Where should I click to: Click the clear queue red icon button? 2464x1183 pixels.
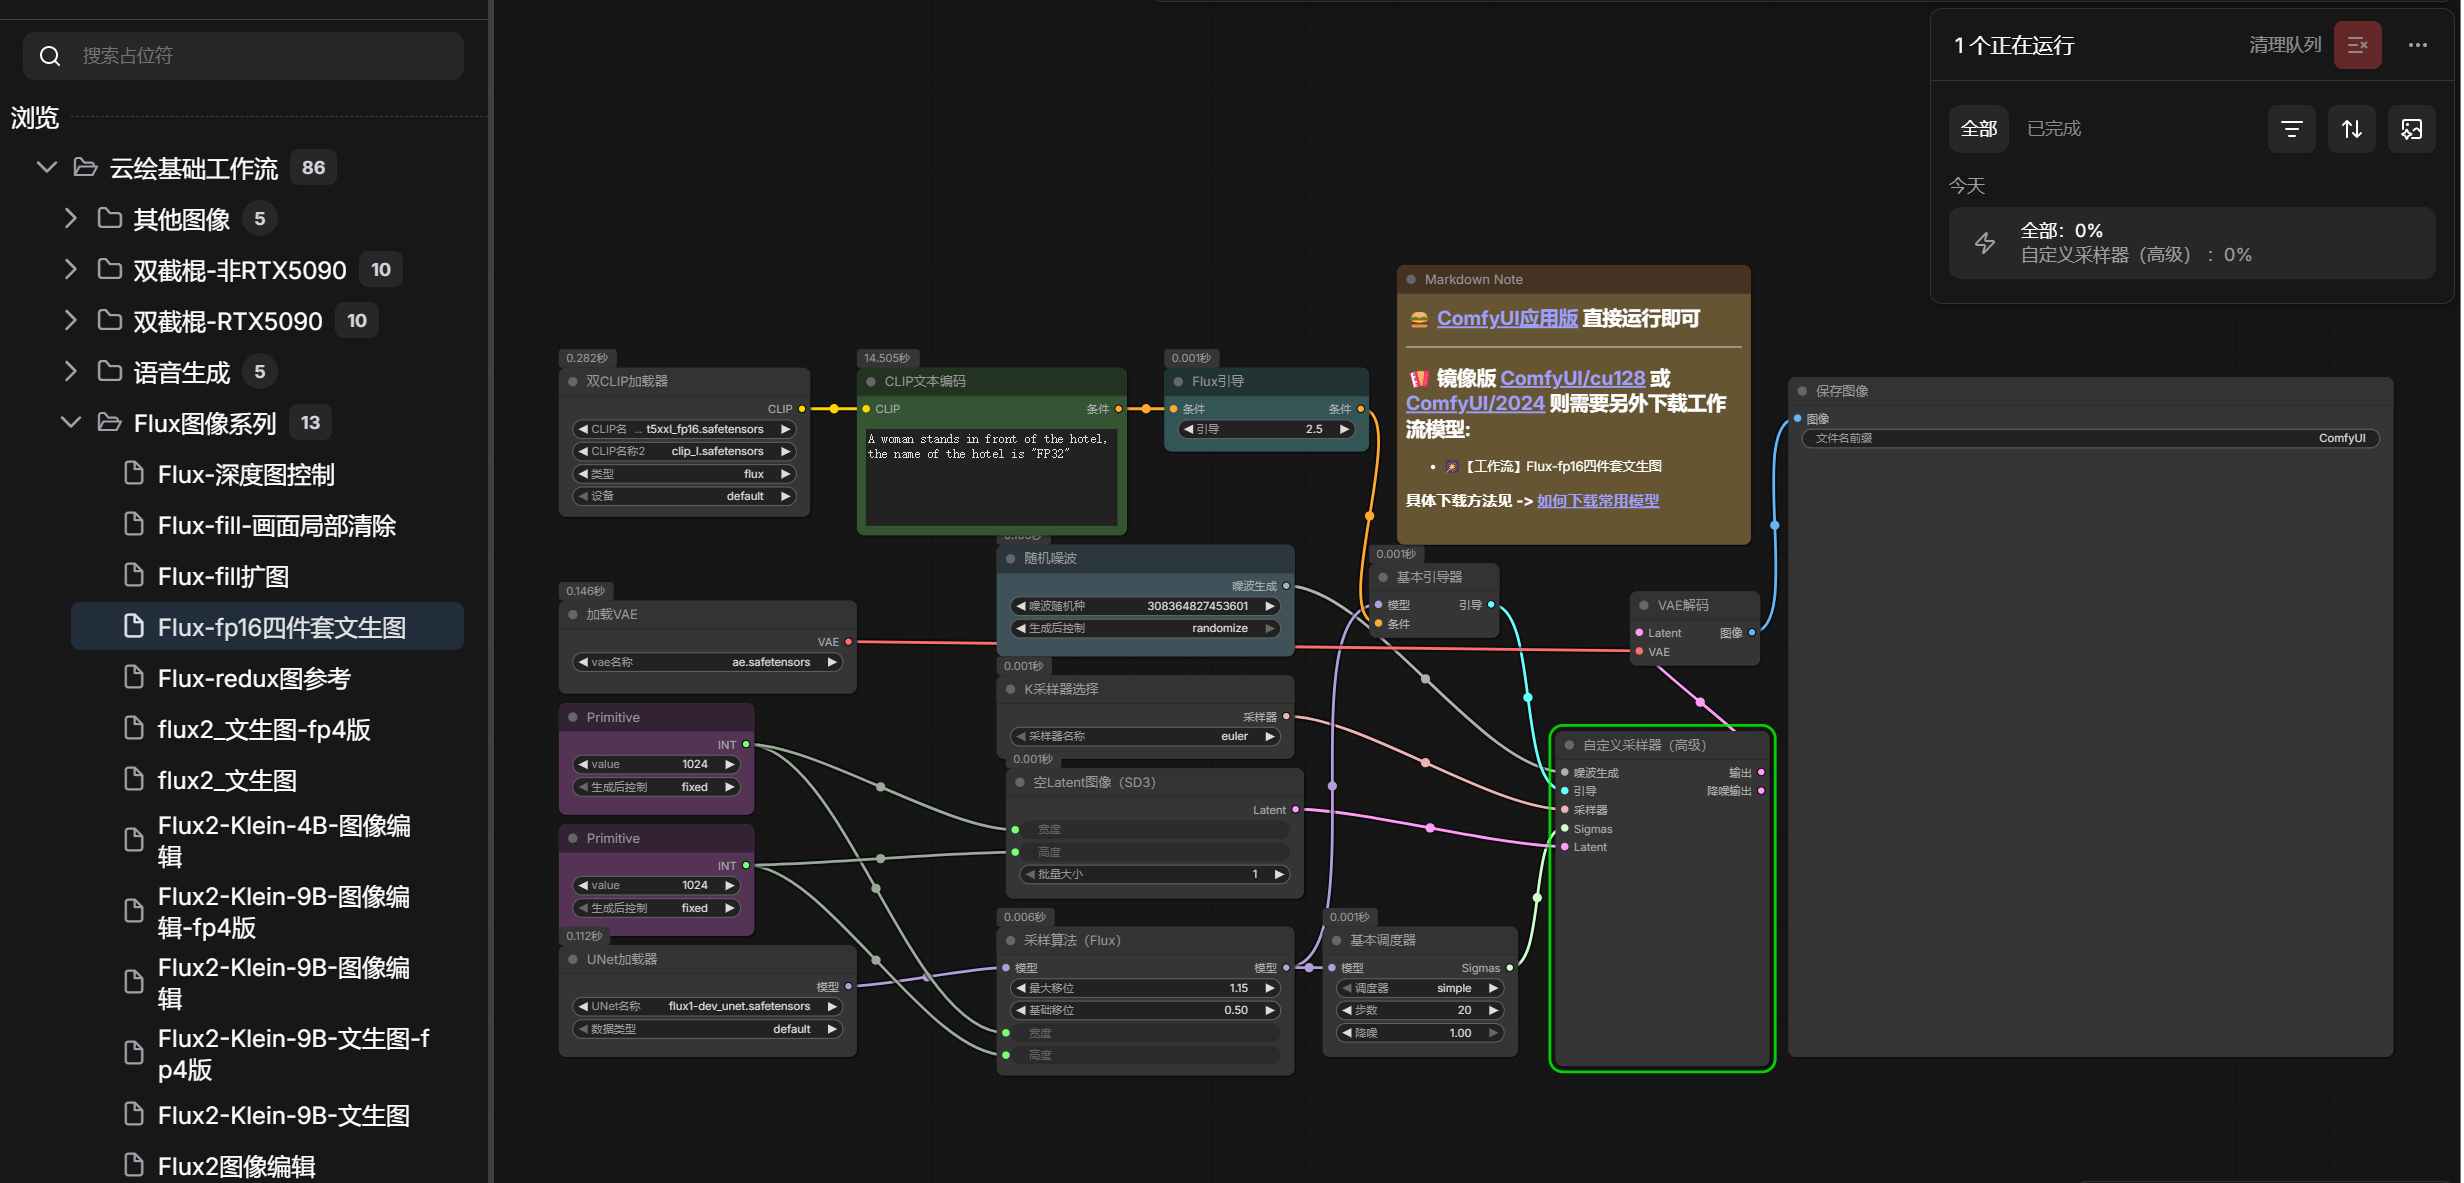click(x=2357, y=45)
